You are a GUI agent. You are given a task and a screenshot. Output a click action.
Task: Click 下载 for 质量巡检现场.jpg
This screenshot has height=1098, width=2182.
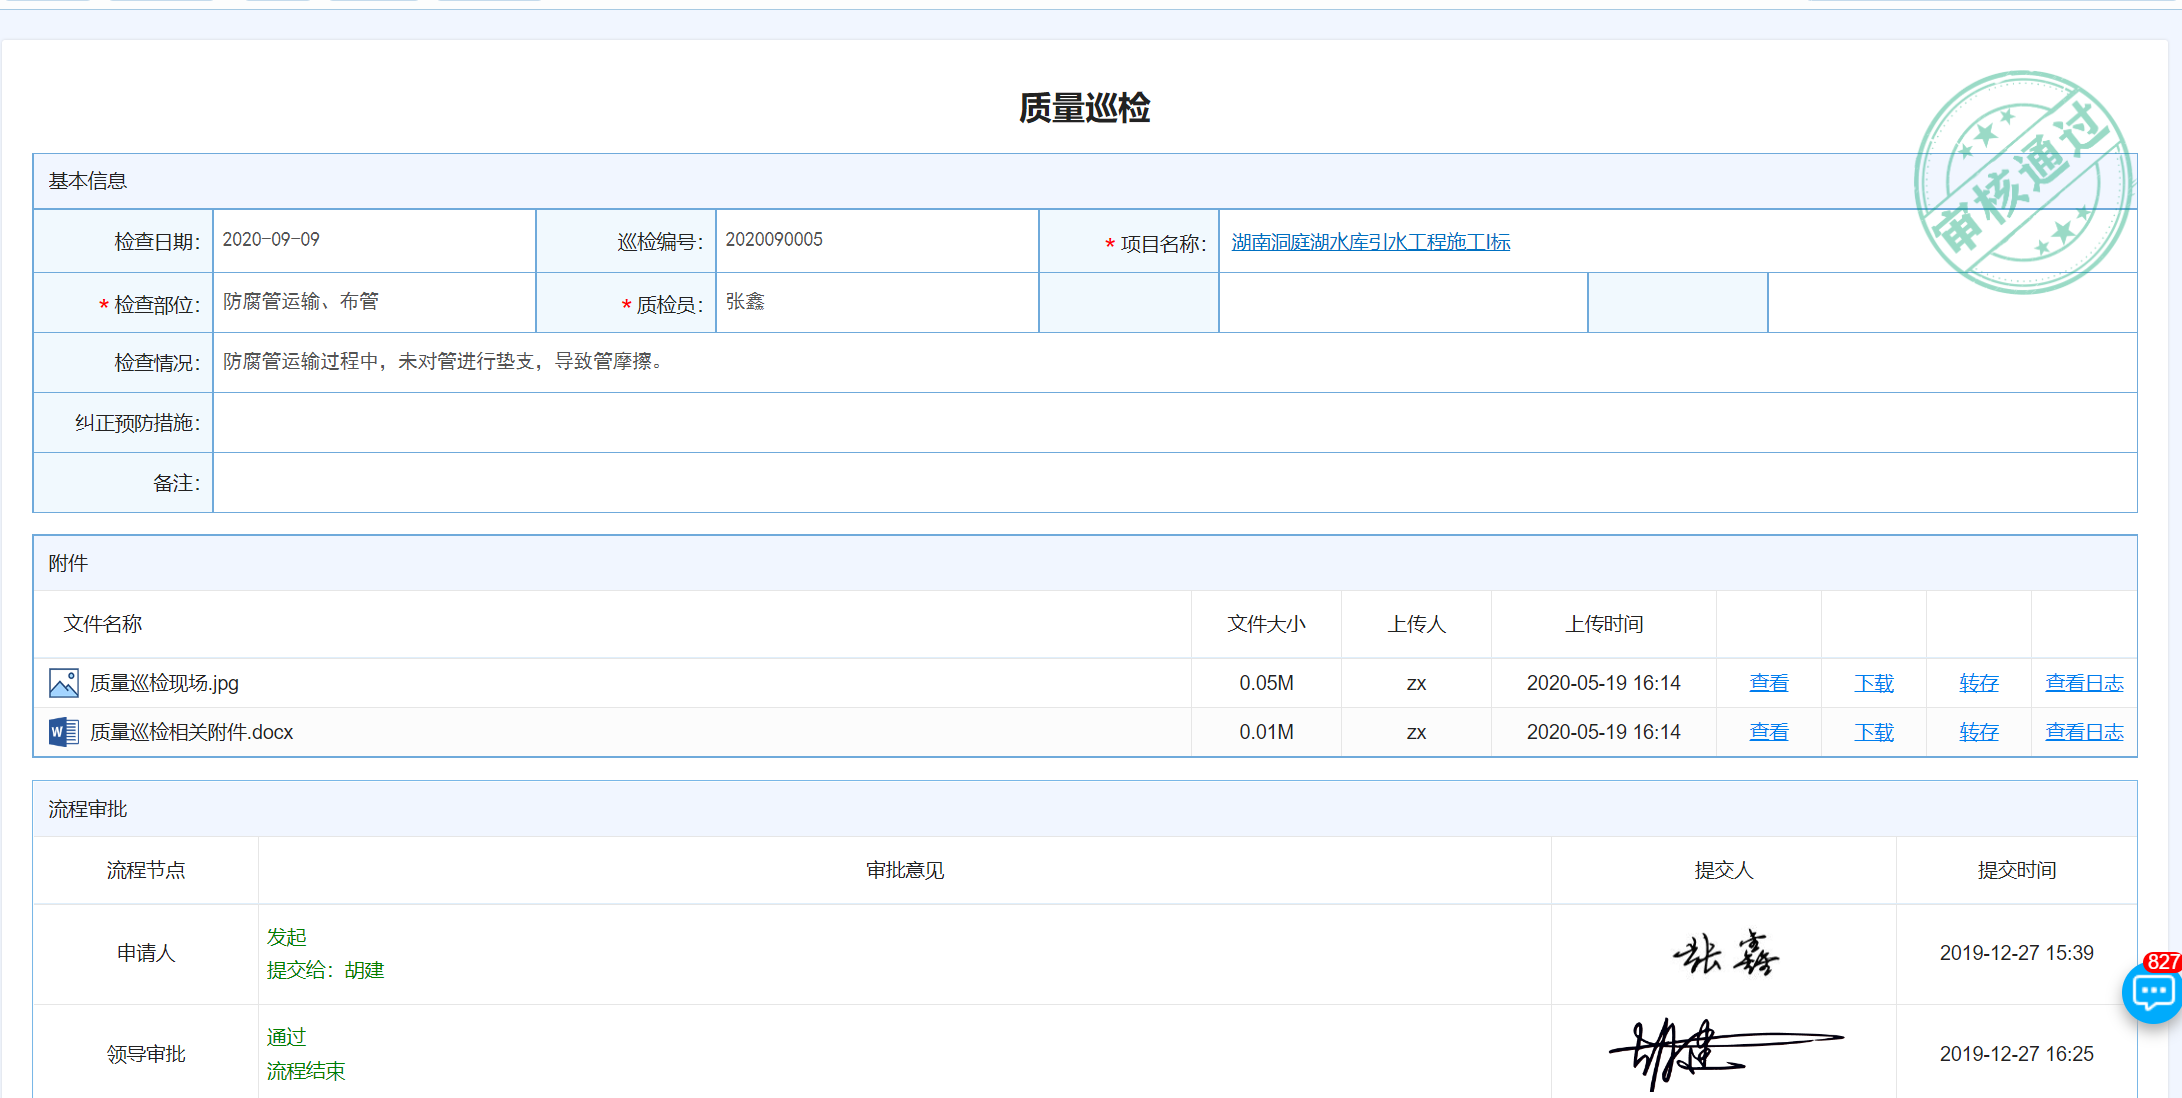(x=1873, y=683)
